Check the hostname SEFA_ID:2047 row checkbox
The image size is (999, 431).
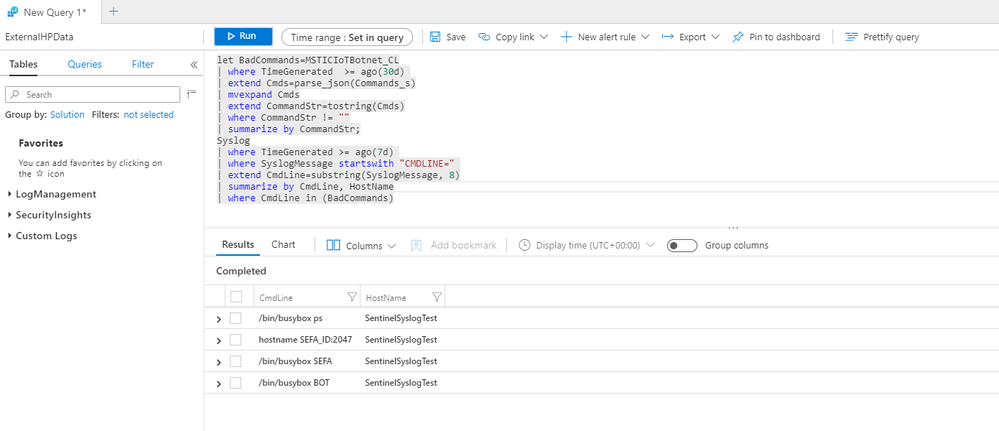[x=236, y=340]
